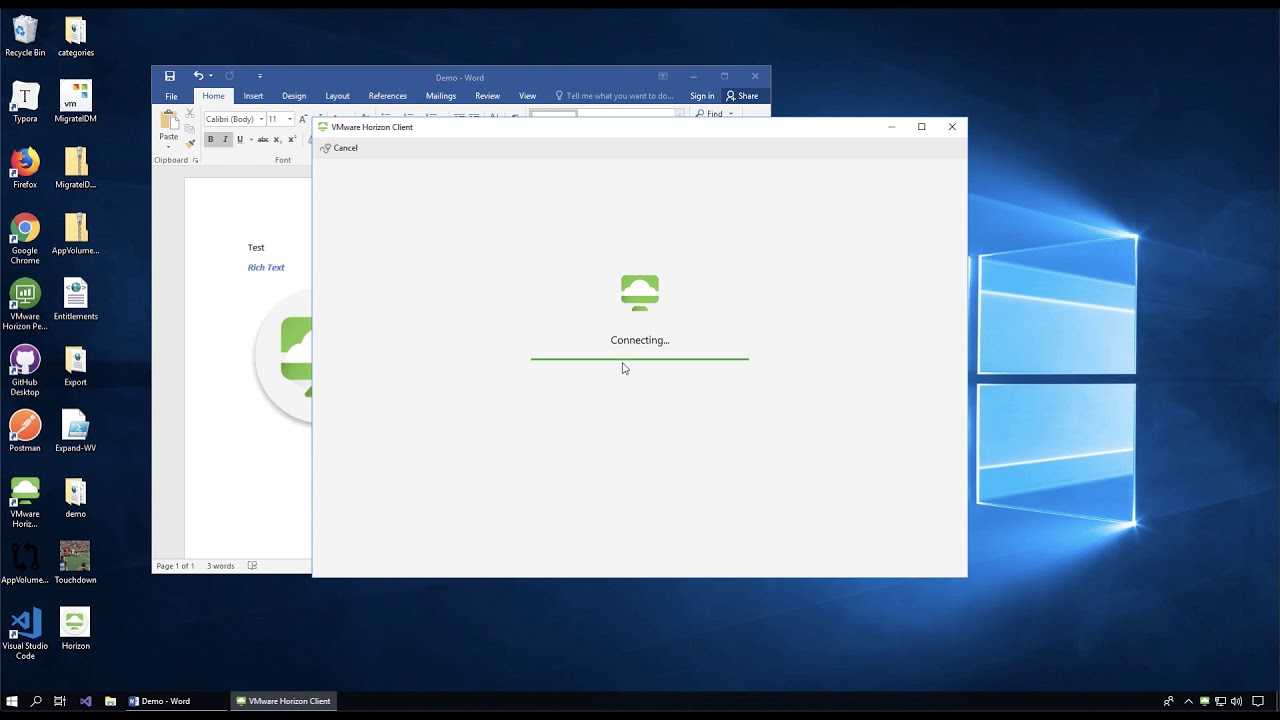Click Sign in in Word
Viewport: 1280px width, 720px height.
702,96
